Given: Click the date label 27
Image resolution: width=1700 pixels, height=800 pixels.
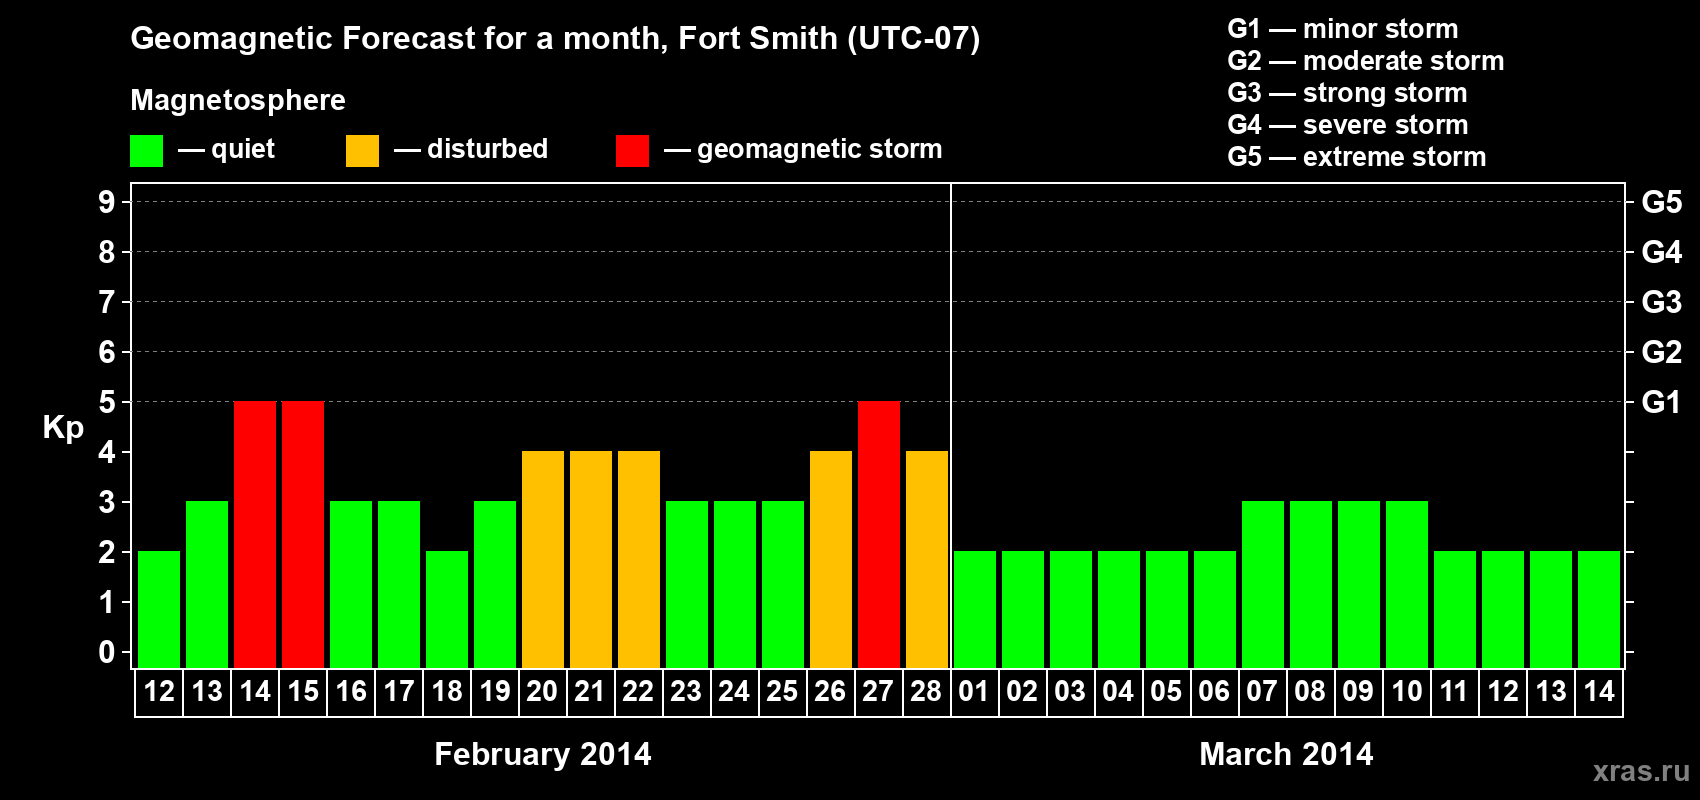Looking at the screenshot, I should coord(879,691).
